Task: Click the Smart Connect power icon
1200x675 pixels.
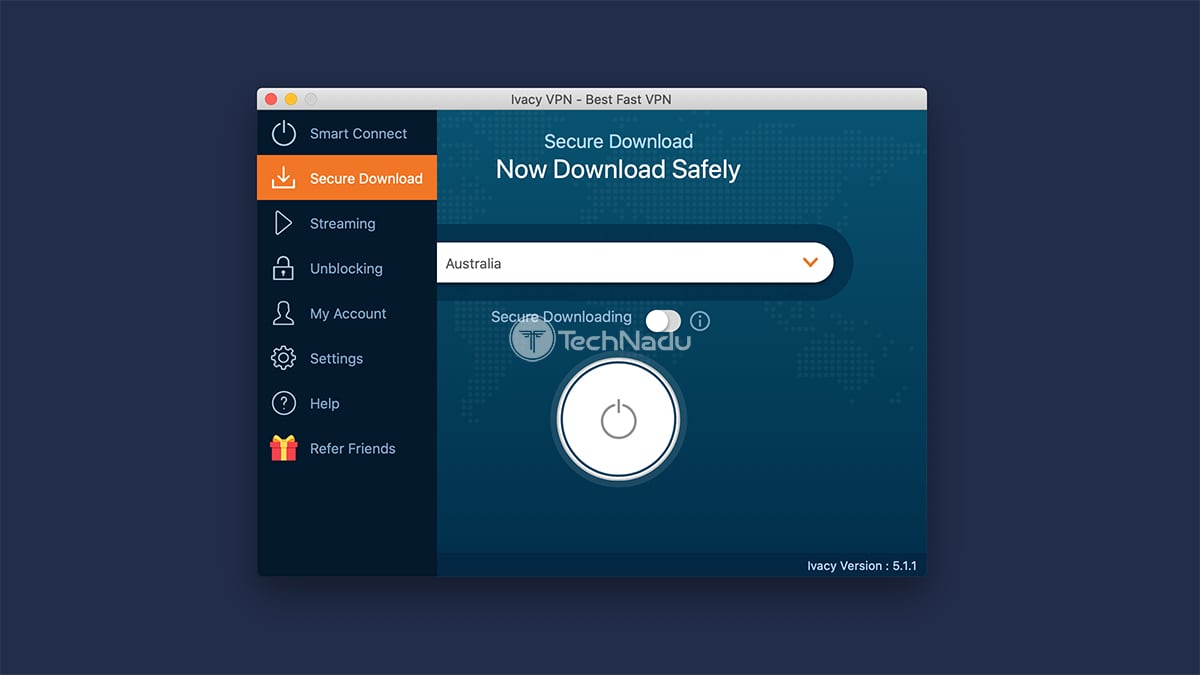Action: coord(284,133)
